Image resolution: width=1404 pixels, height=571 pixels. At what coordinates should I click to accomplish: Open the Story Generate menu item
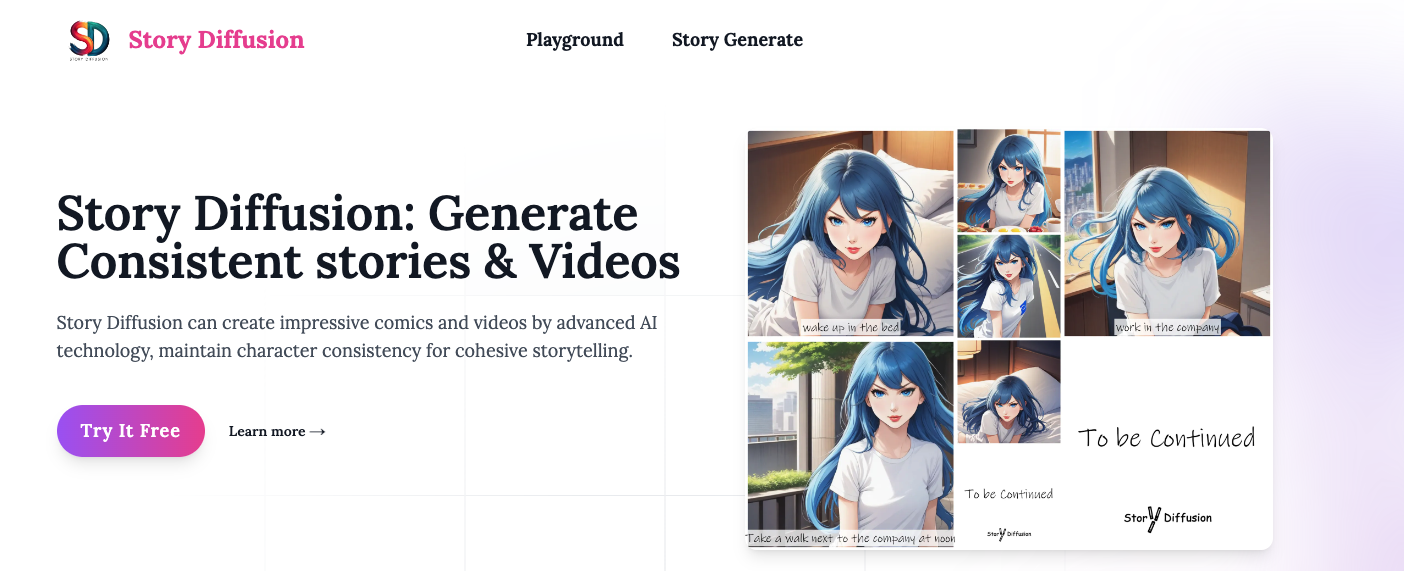(737, 40)
